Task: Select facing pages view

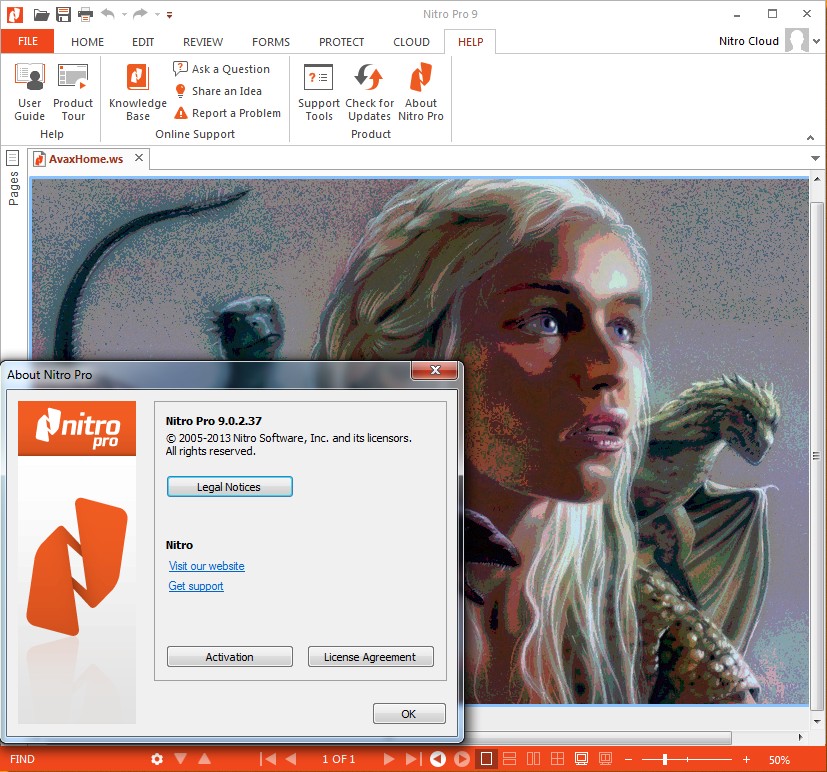Action: click(533, 759)
